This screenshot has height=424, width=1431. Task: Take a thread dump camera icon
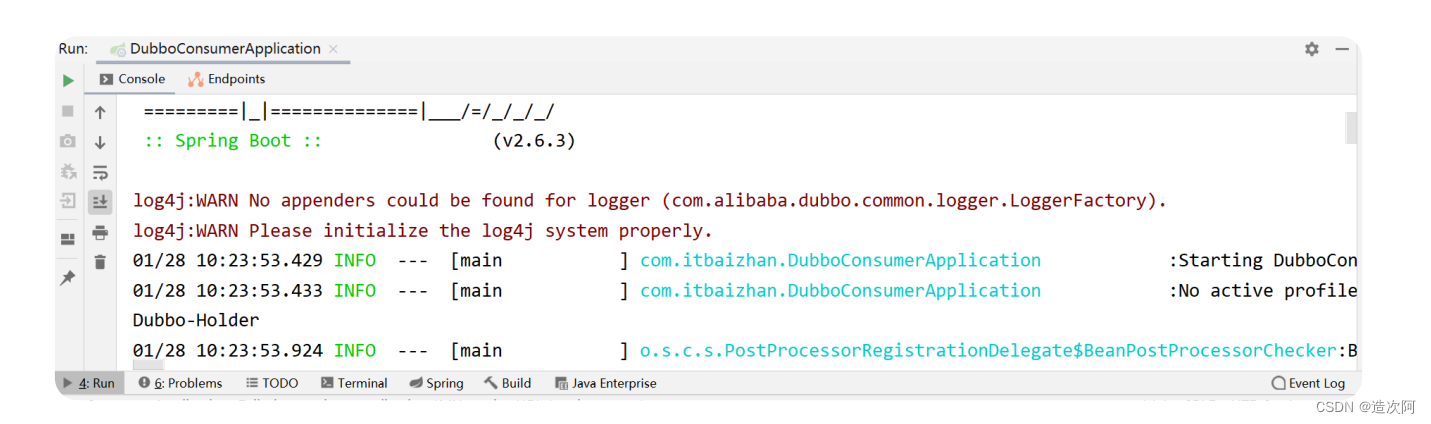point(68,141)
